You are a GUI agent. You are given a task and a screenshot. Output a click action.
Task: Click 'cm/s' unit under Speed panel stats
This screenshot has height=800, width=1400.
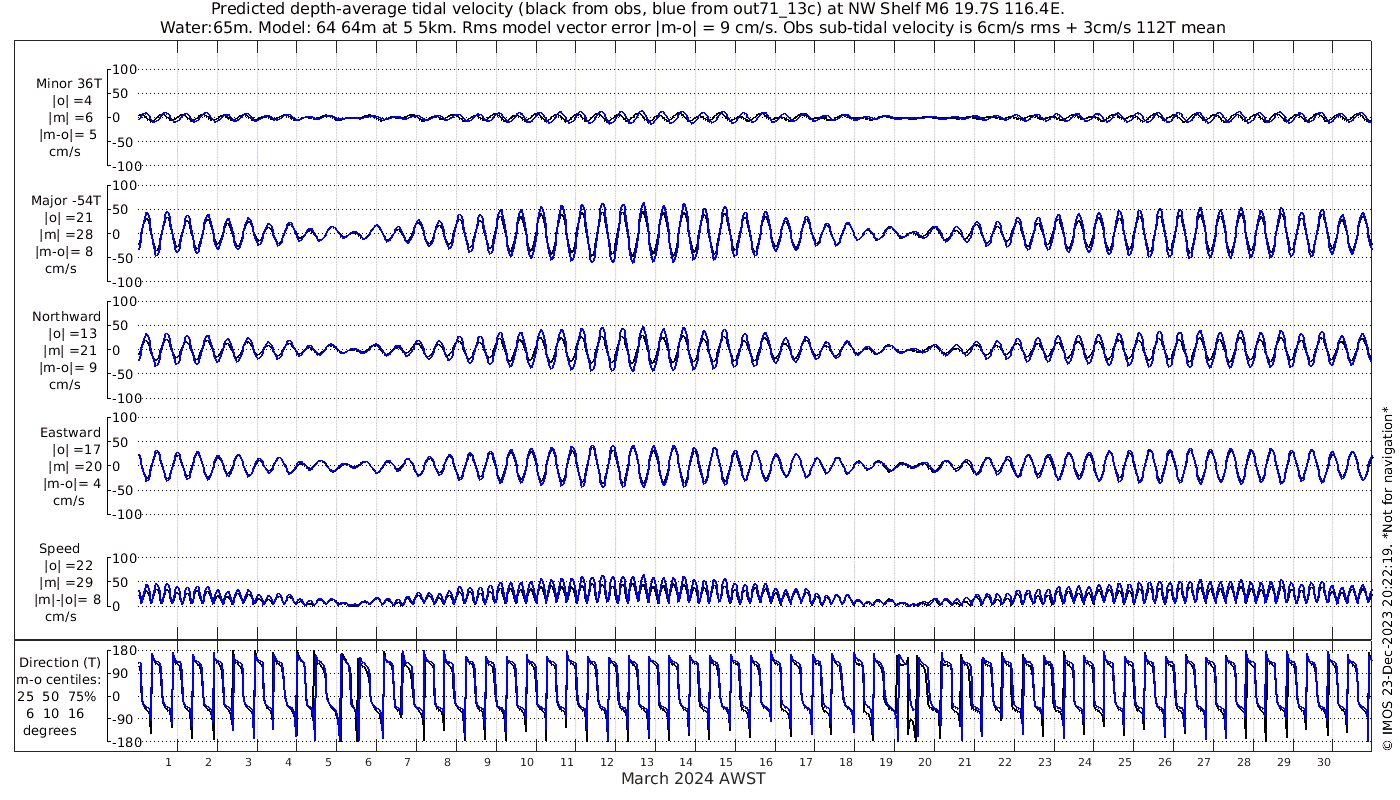point(61,617)
